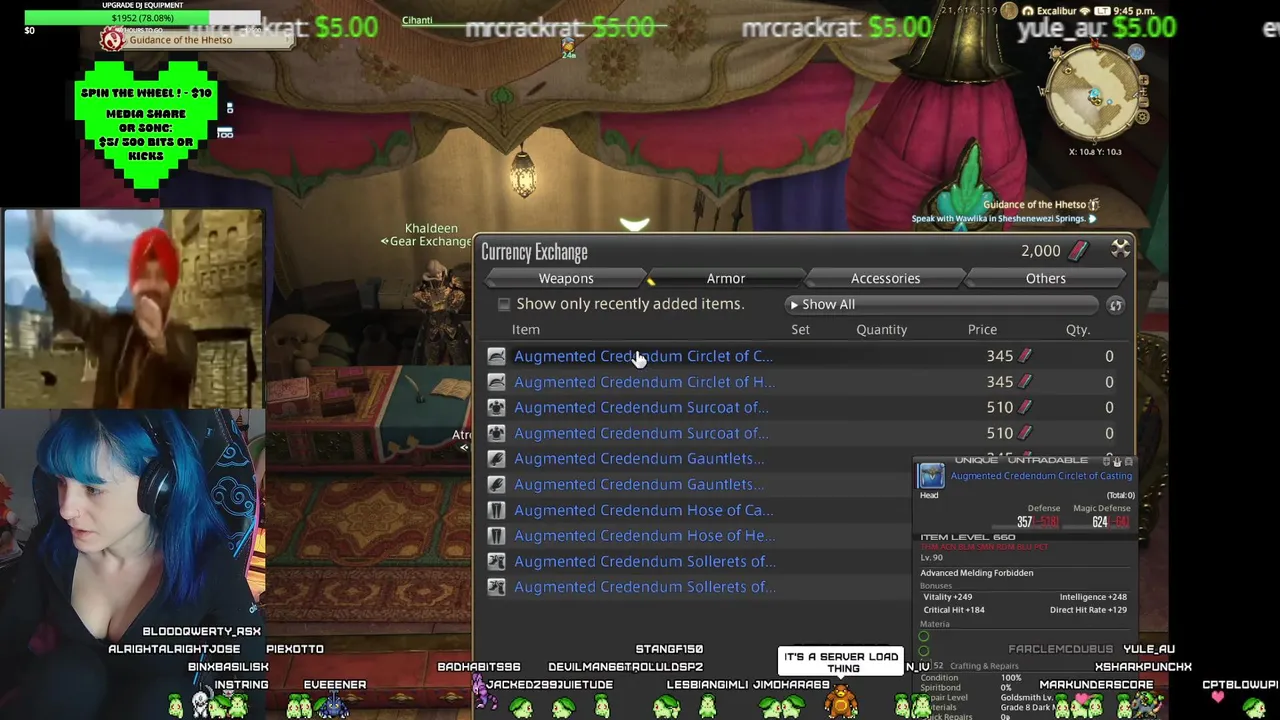Click the Khaldeen Gear Exchange NPC nameplate
Viewport: 1280px width, 720px height.
click(x=427, y=235)
